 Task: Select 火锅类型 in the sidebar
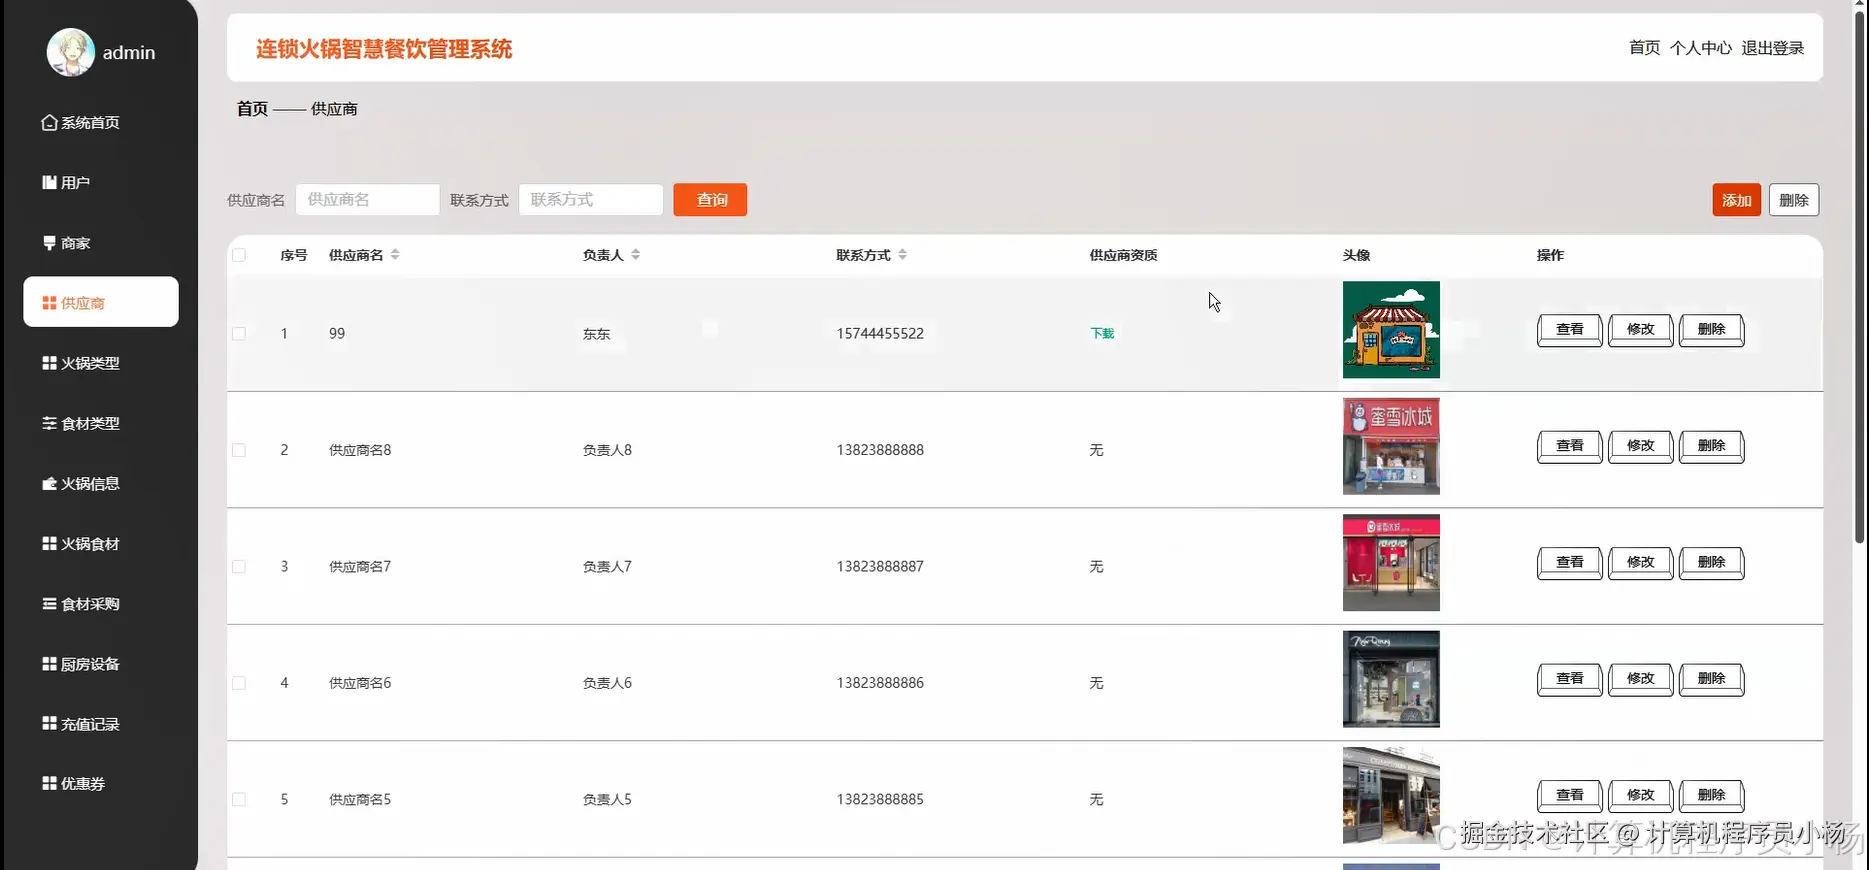[101, 363]
